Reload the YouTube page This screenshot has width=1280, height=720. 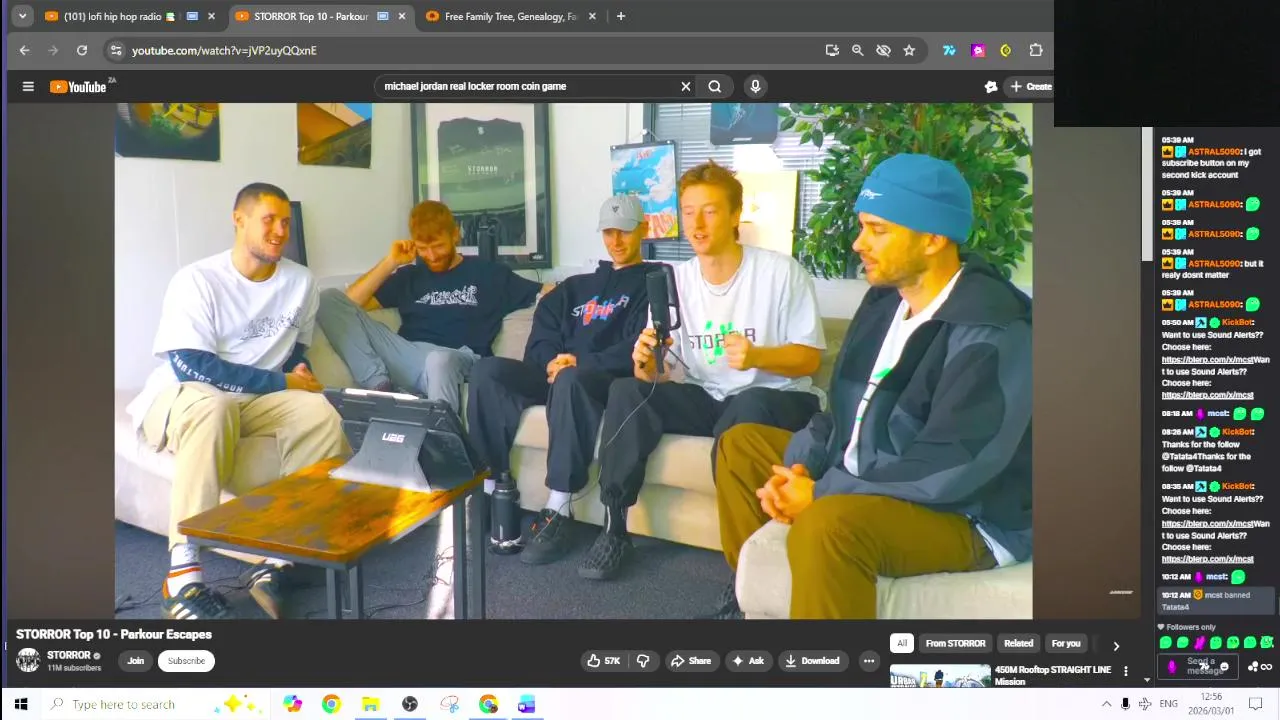pyautogui.click(x=82, y=50)
